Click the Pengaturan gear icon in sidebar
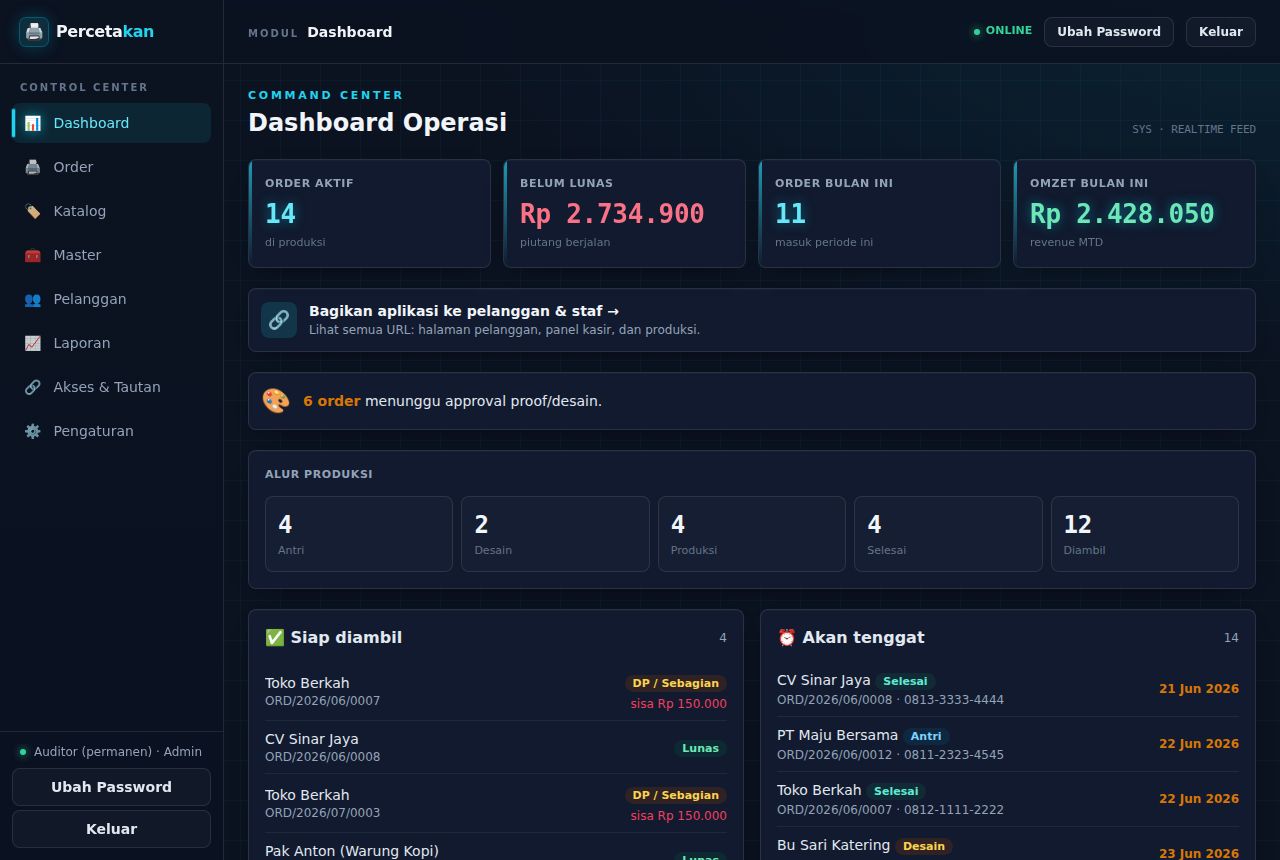 (x=33, y=431)
